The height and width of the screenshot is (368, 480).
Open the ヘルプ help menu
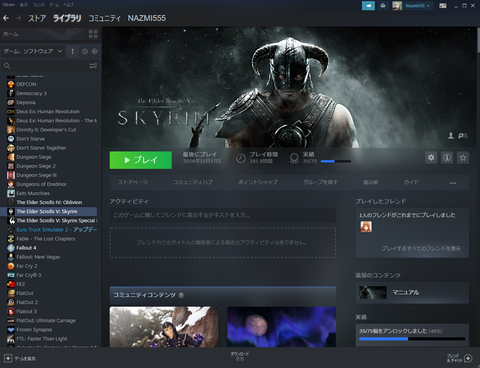[68, 5]
